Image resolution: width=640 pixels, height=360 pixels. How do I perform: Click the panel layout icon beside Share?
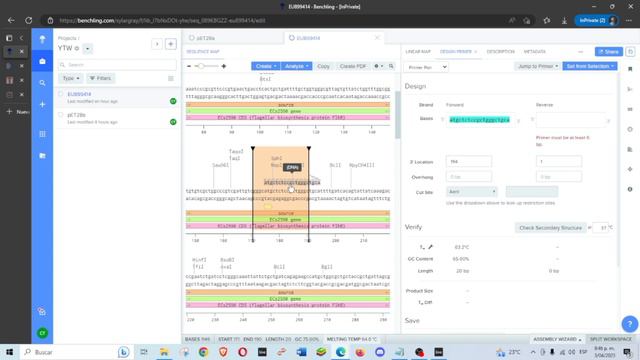coord(630,52)
